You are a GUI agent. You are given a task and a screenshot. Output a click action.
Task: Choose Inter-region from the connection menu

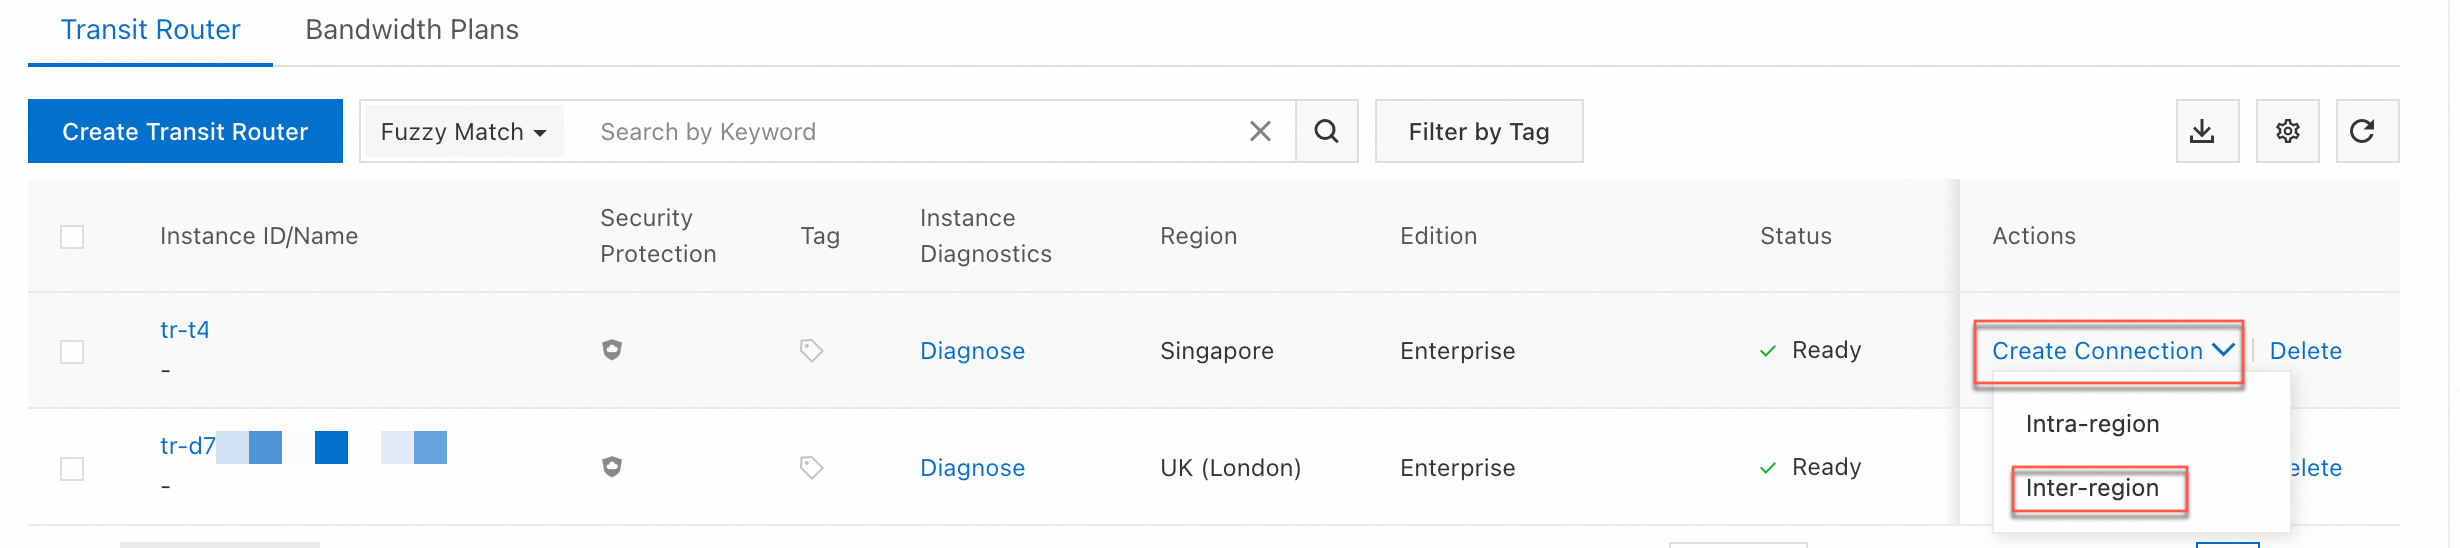point(2092,488)
